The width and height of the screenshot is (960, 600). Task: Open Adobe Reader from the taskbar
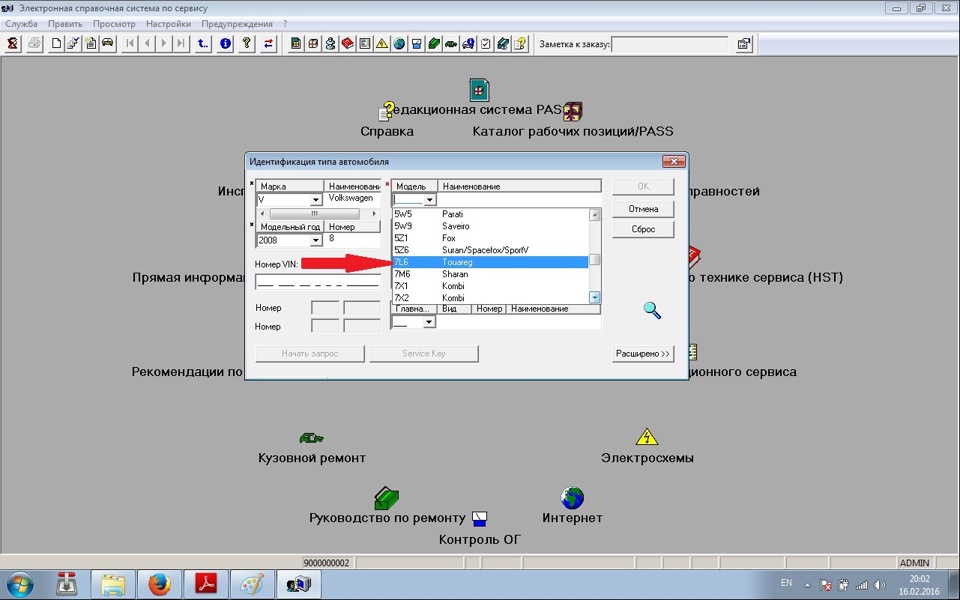click(x=206, y=584)
